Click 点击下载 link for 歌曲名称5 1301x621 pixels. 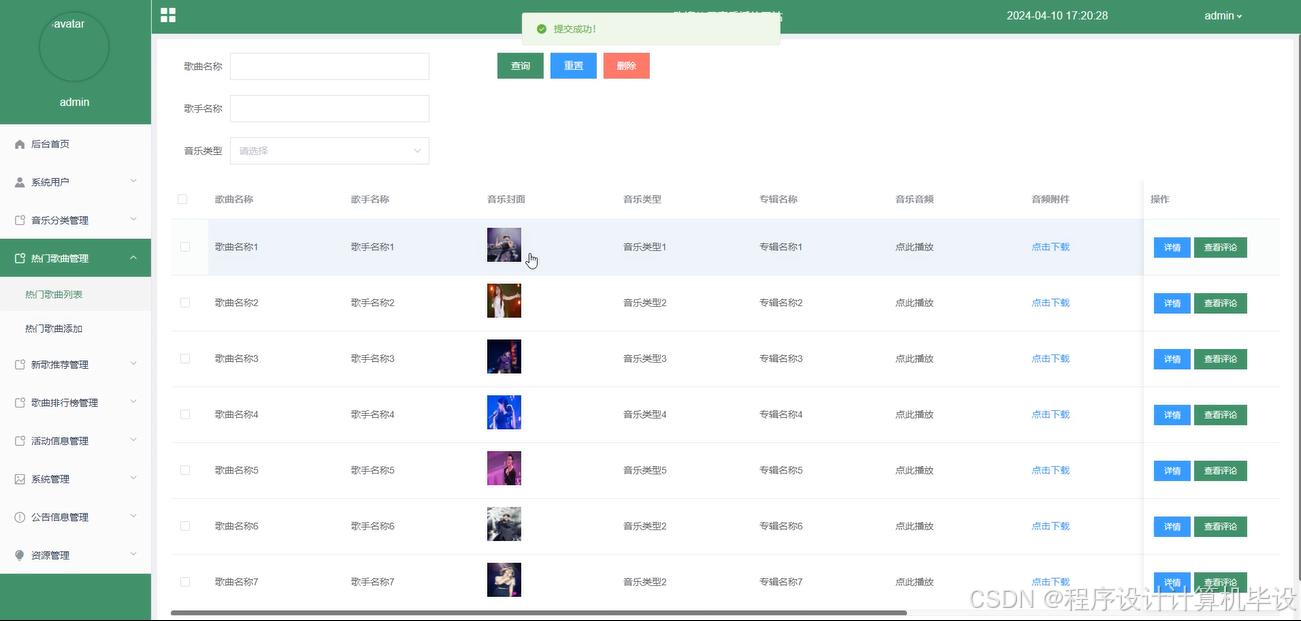coord(1050,470)
